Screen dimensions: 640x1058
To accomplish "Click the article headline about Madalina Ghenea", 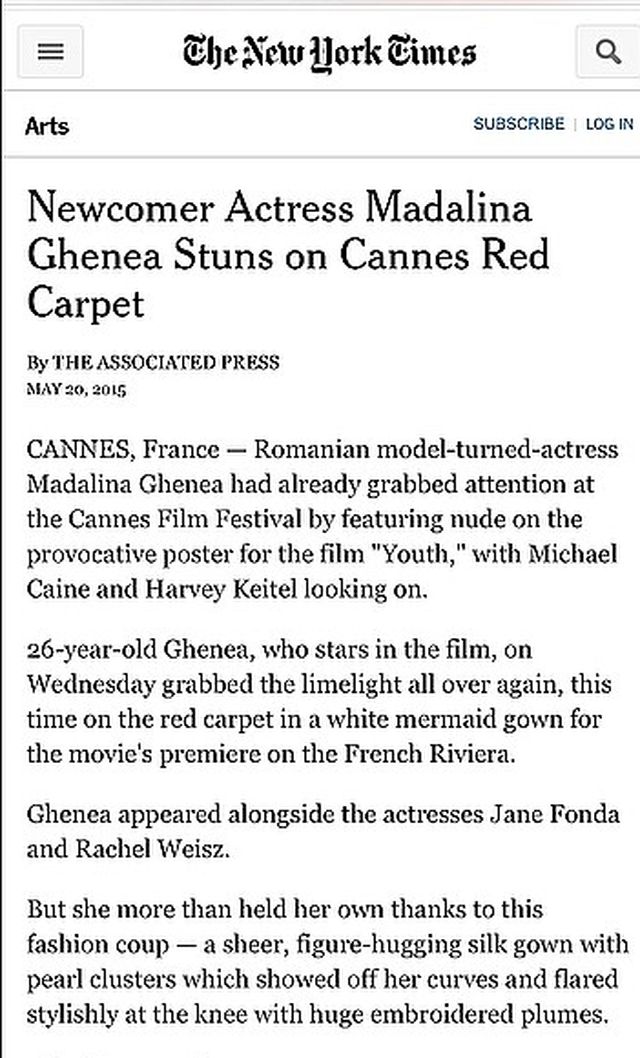I will click(x=290, y=255).
